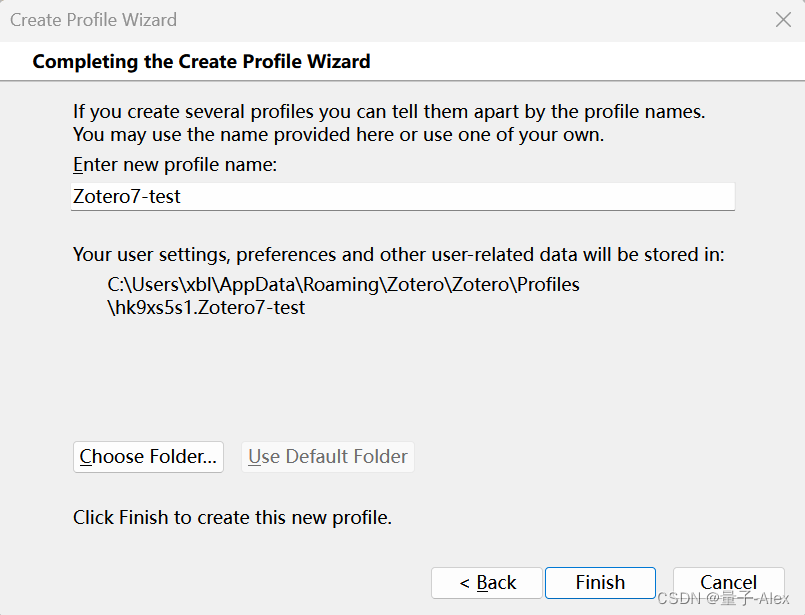Click the \hk9xs5s1.Zotero7-test folder text
Screen dimensions: 805x615
point(206,308)
